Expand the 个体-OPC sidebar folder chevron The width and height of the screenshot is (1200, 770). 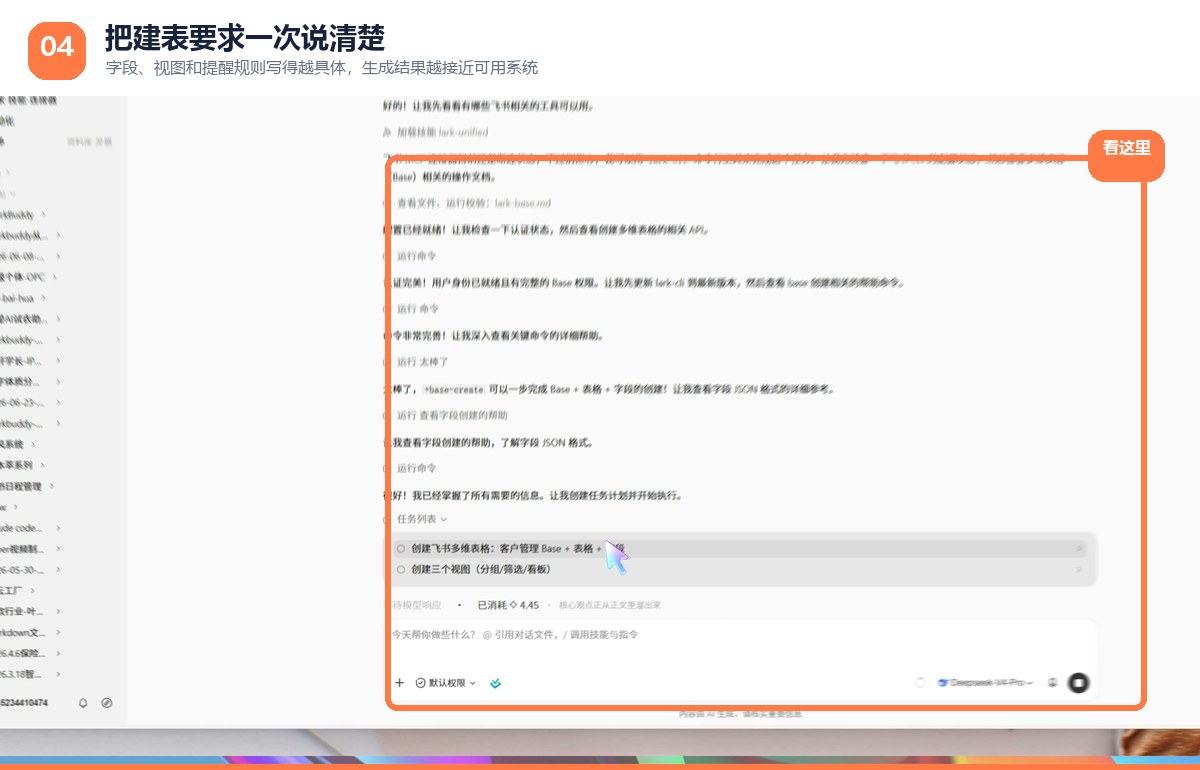54,277
